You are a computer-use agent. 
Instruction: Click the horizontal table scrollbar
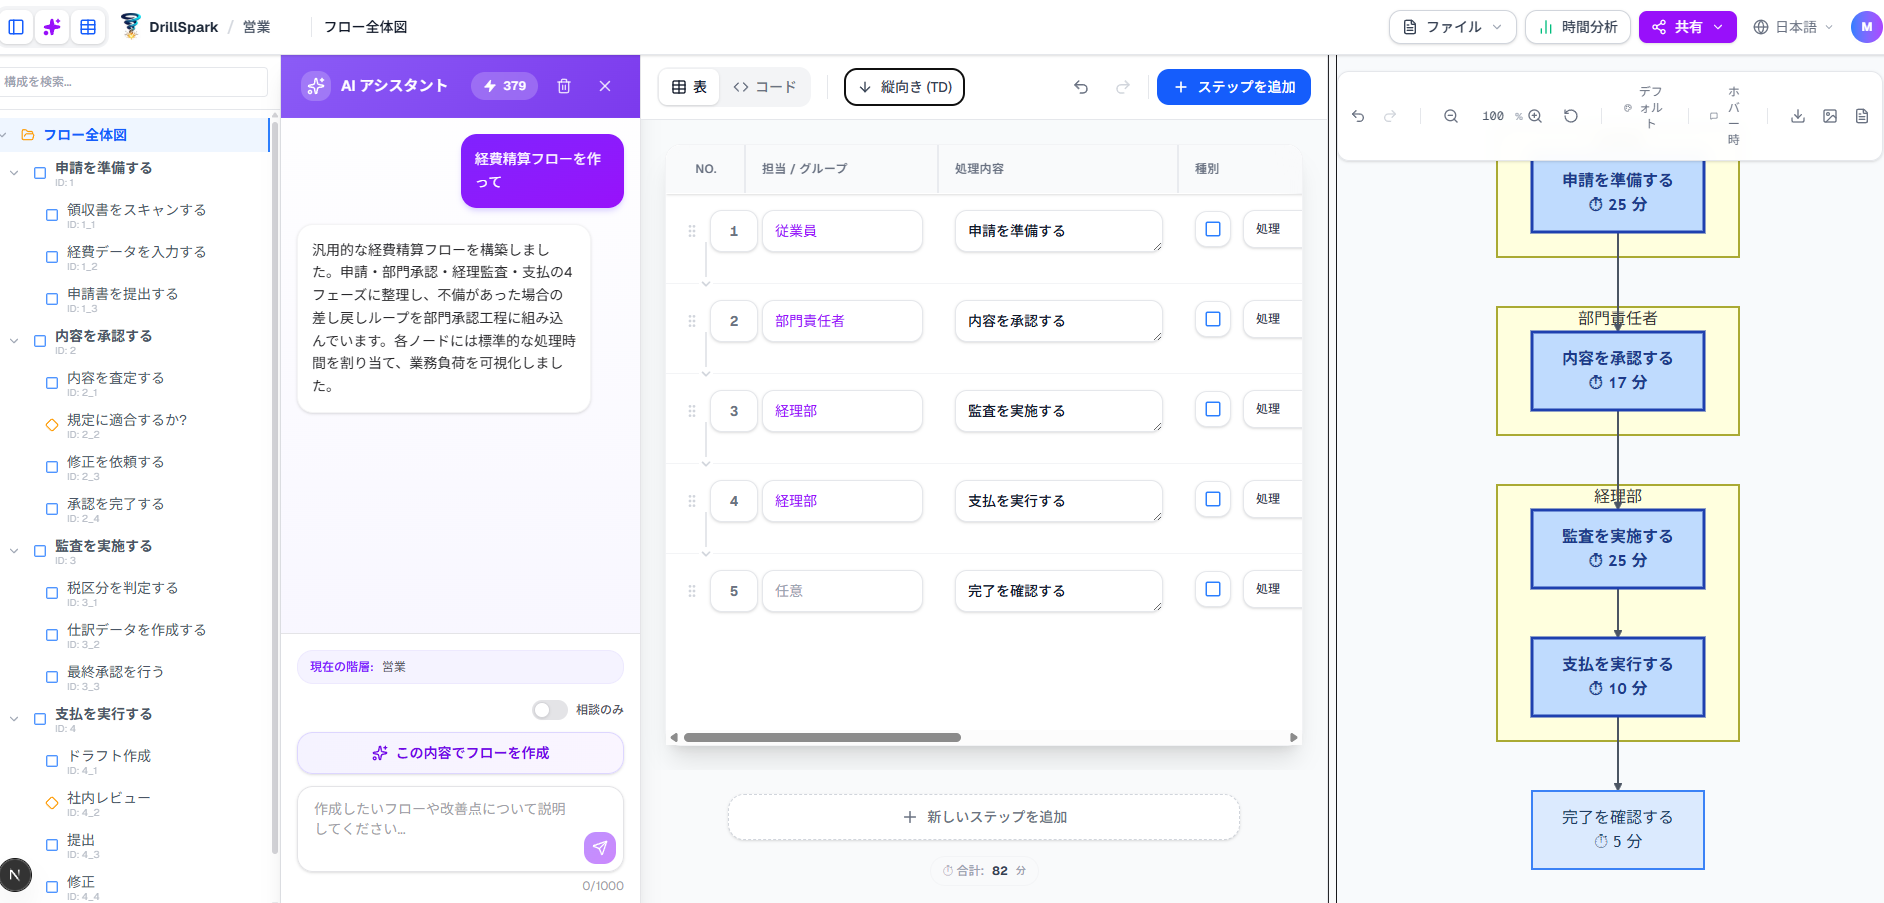point(822,738)
